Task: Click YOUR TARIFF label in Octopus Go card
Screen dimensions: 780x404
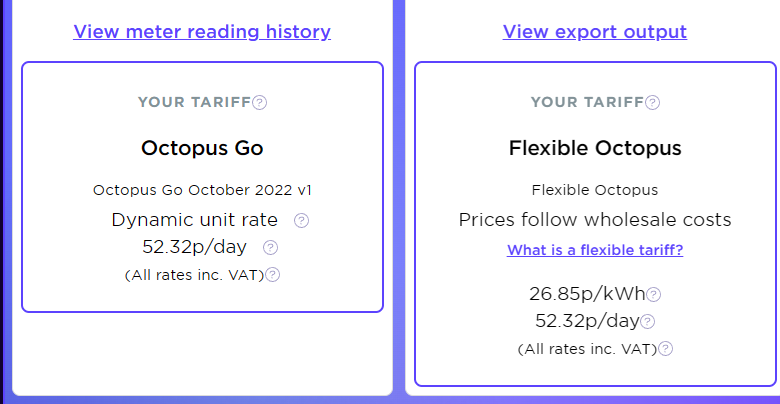Action: [x=195, y=102]
